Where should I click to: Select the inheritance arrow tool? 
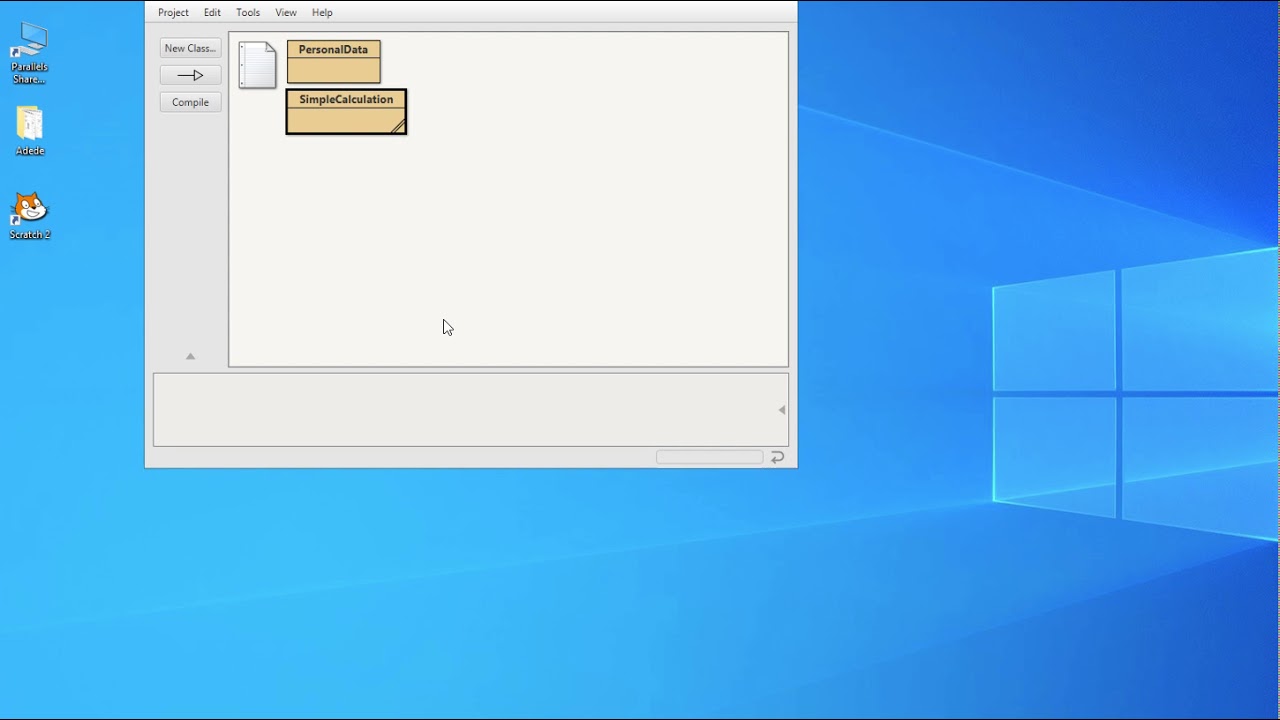click(190, 75)
